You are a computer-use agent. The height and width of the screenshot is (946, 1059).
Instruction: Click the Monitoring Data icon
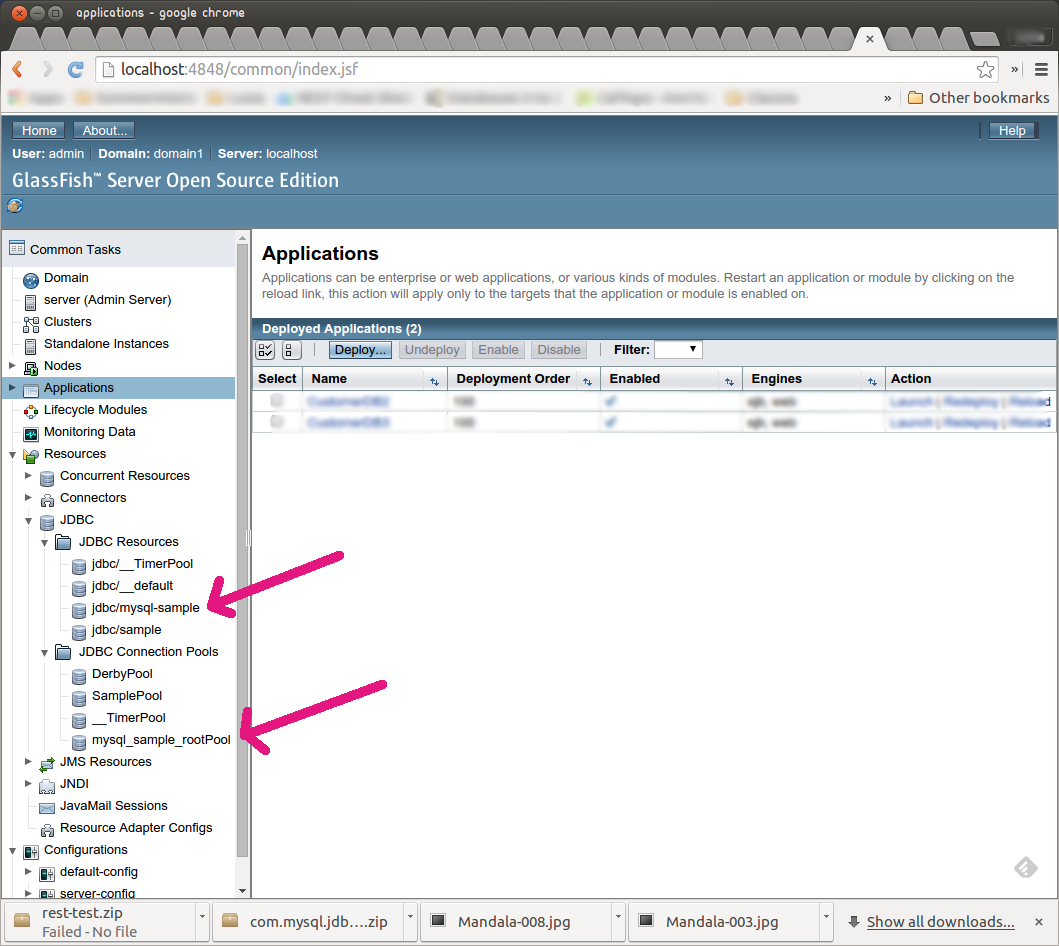[30, 433]
